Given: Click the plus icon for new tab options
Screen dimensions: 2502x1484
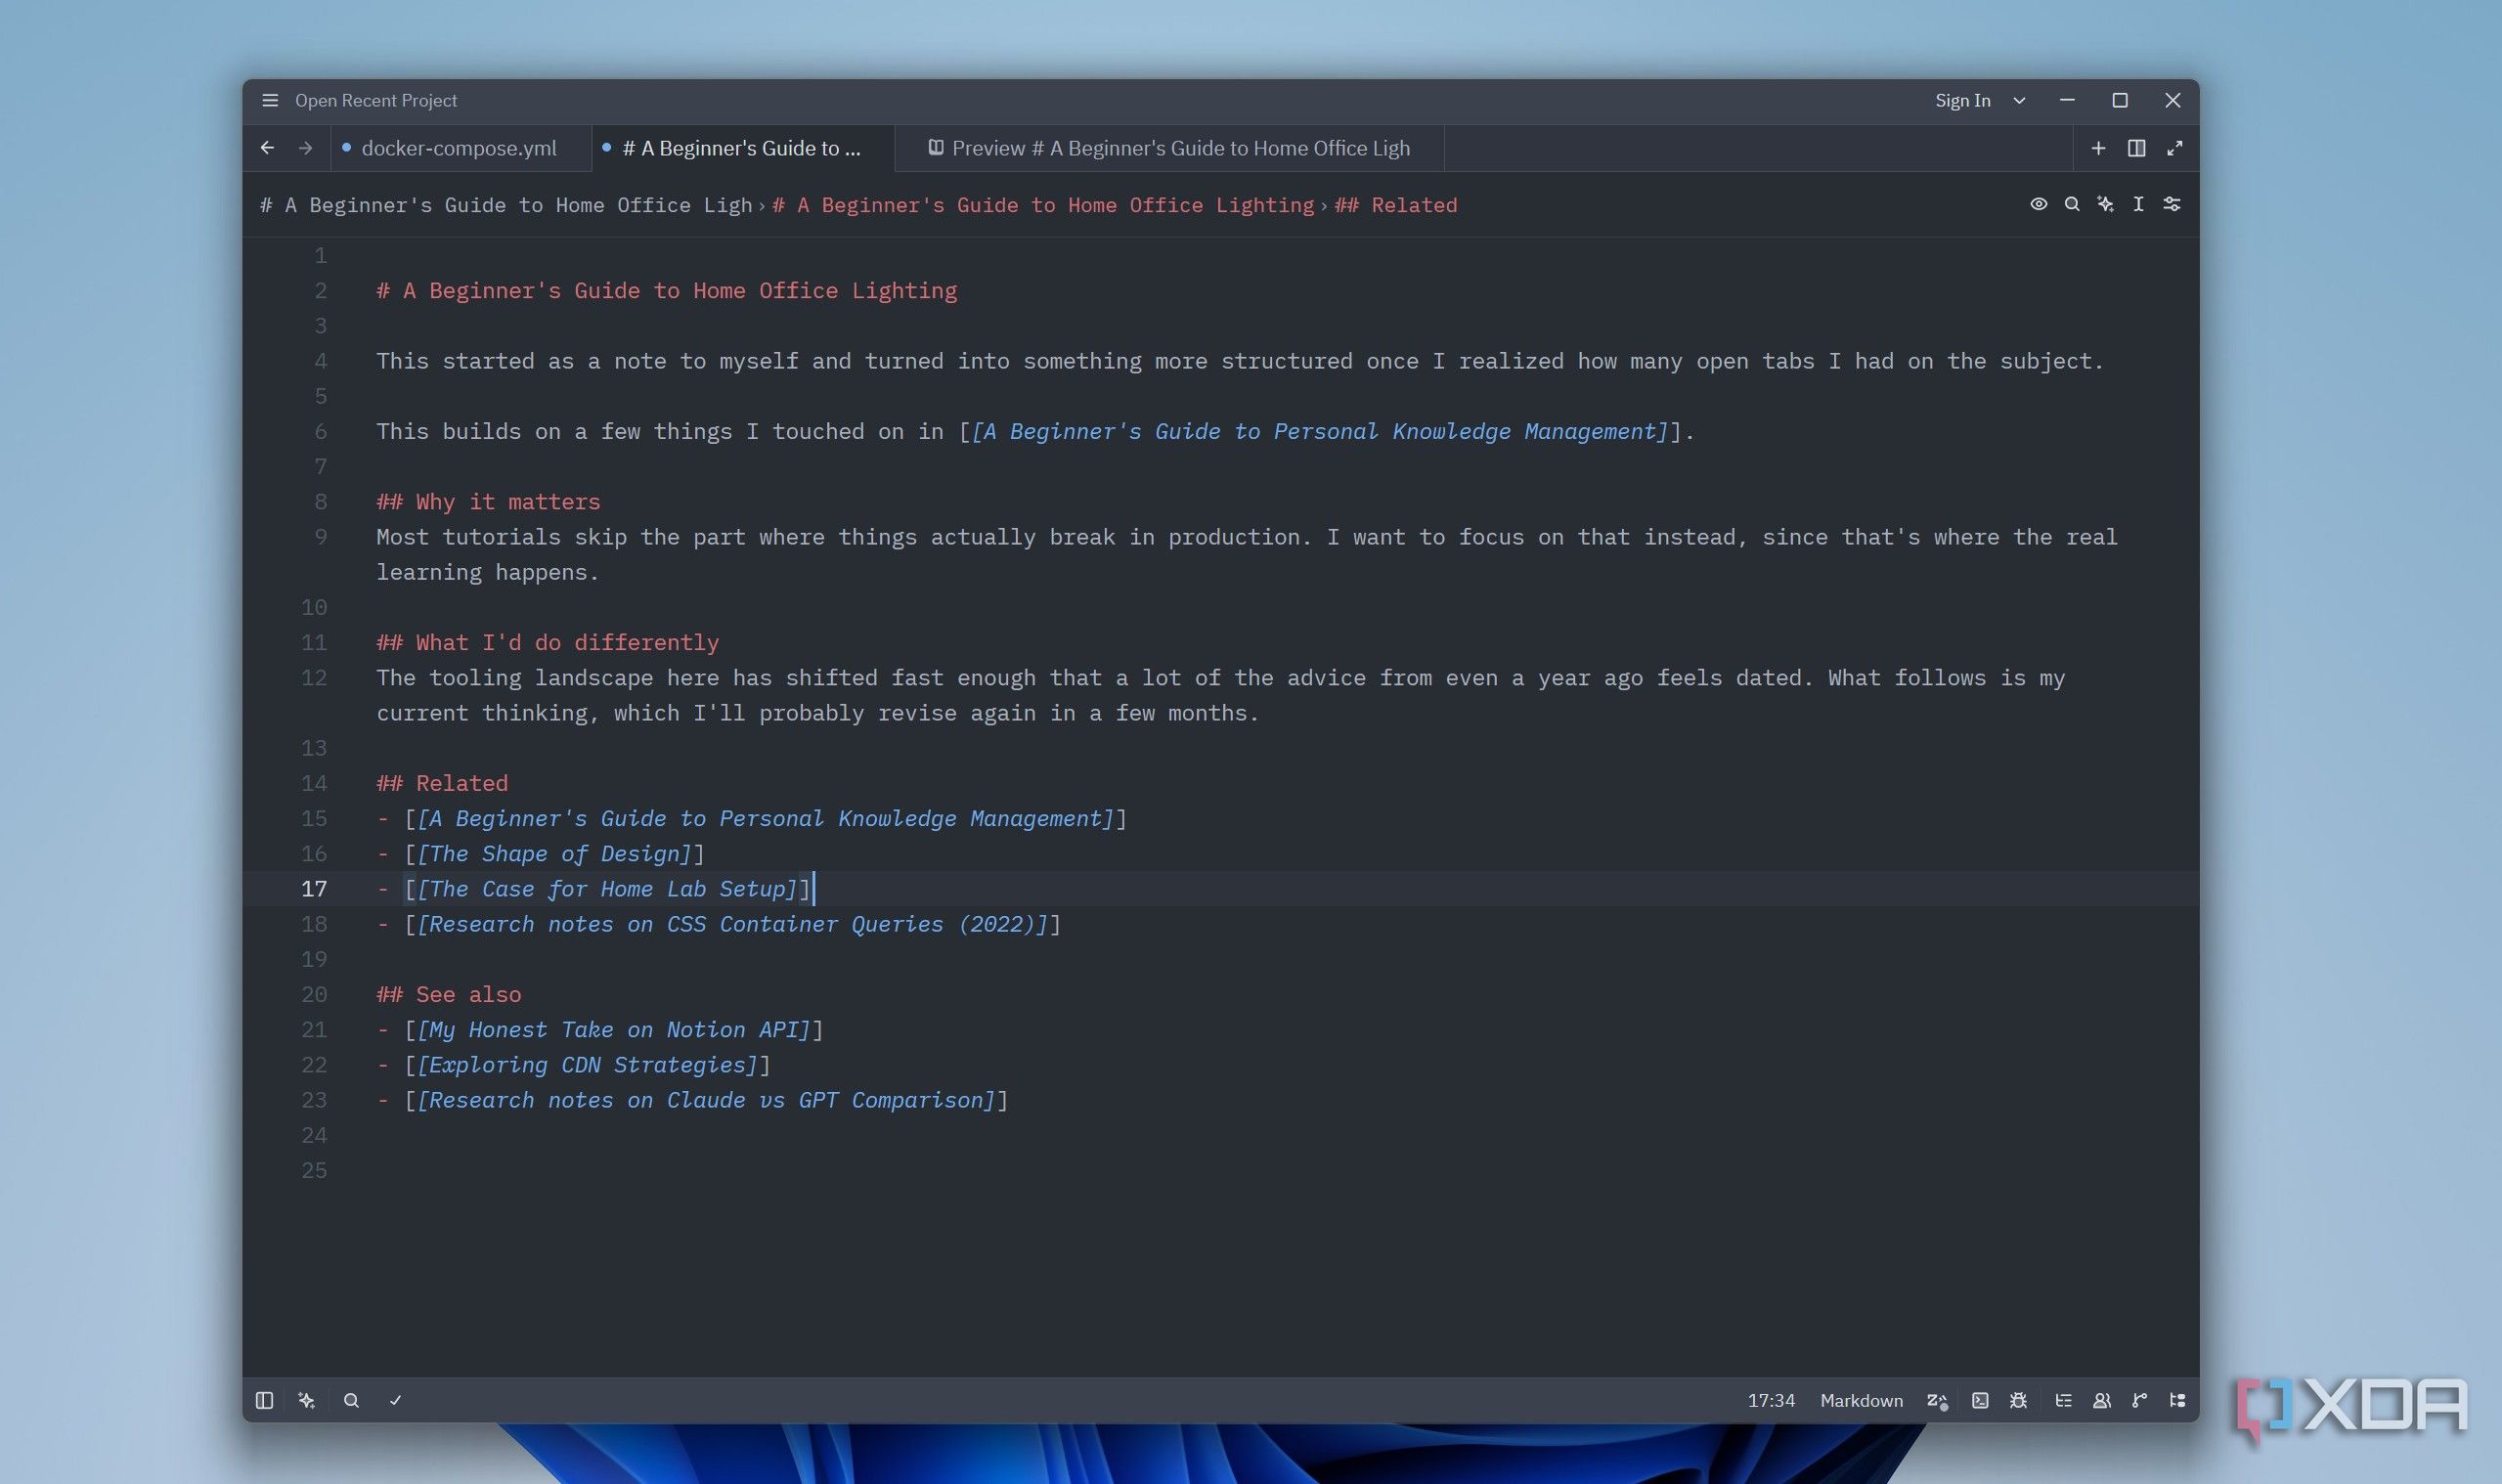Looking at the screenshot, I should point(2098,148).
